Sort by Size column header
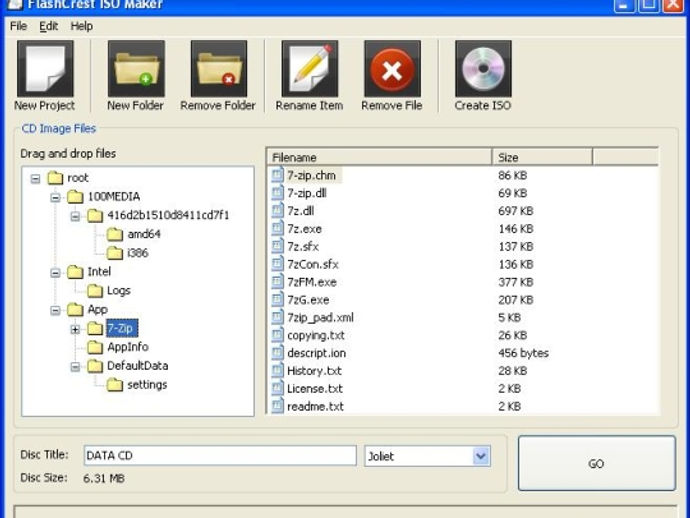690x518 pixels. coord(543,157)
